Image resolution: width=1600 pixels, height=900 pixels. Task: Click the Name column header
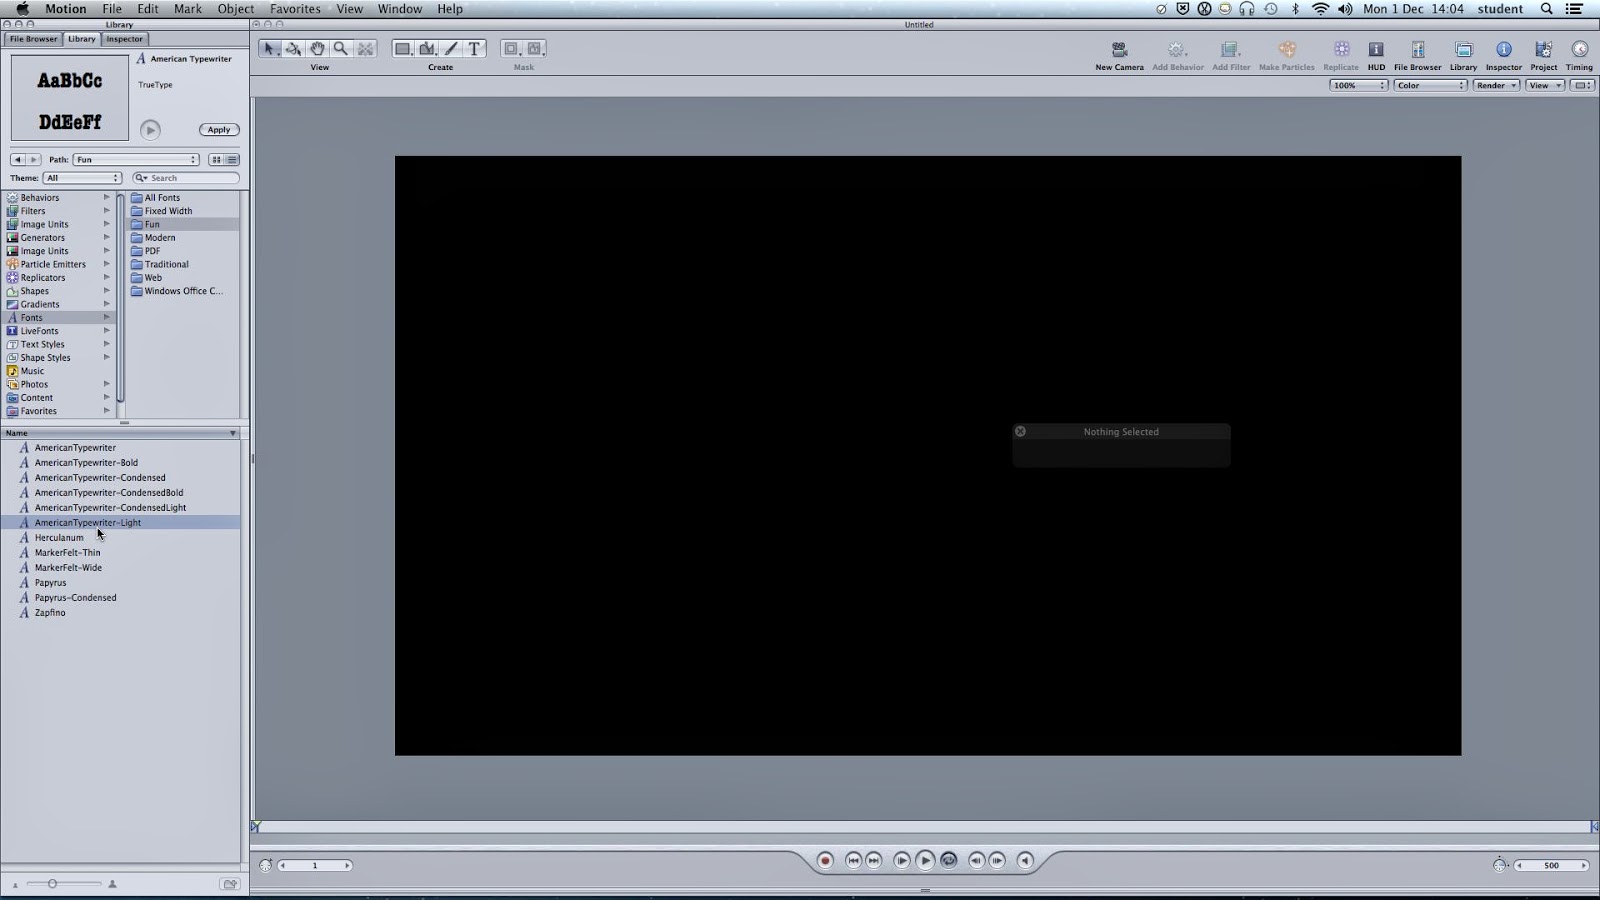(120, 433)
